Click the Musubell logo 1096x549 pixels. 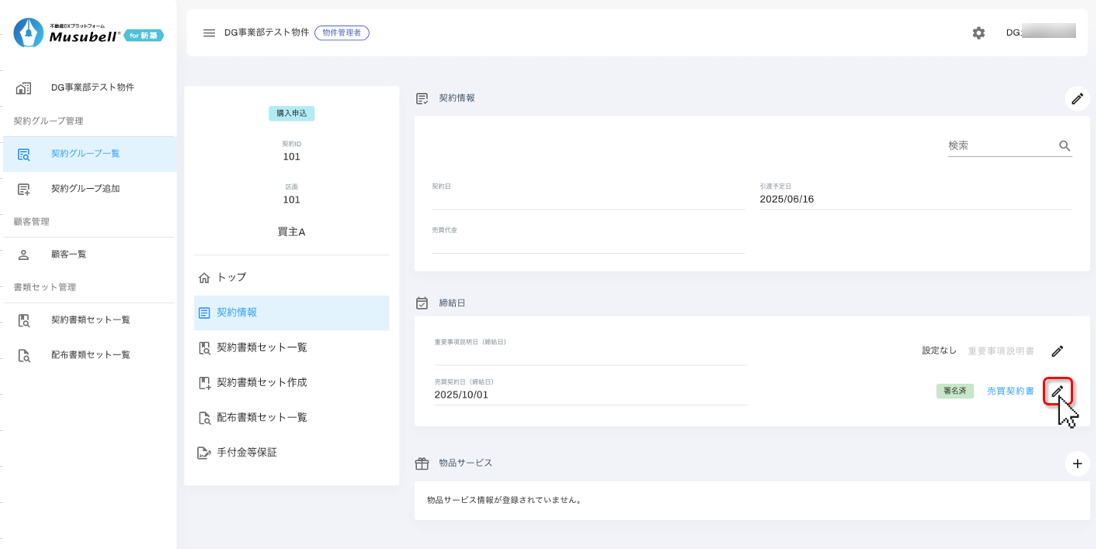(x=88, y=33)
